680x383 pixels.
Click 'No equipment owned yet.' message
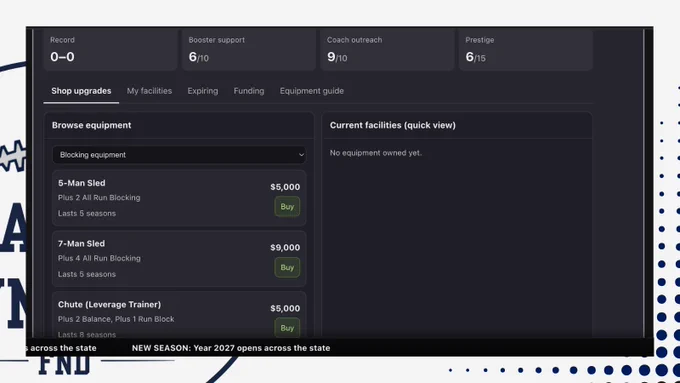[376, 153]
